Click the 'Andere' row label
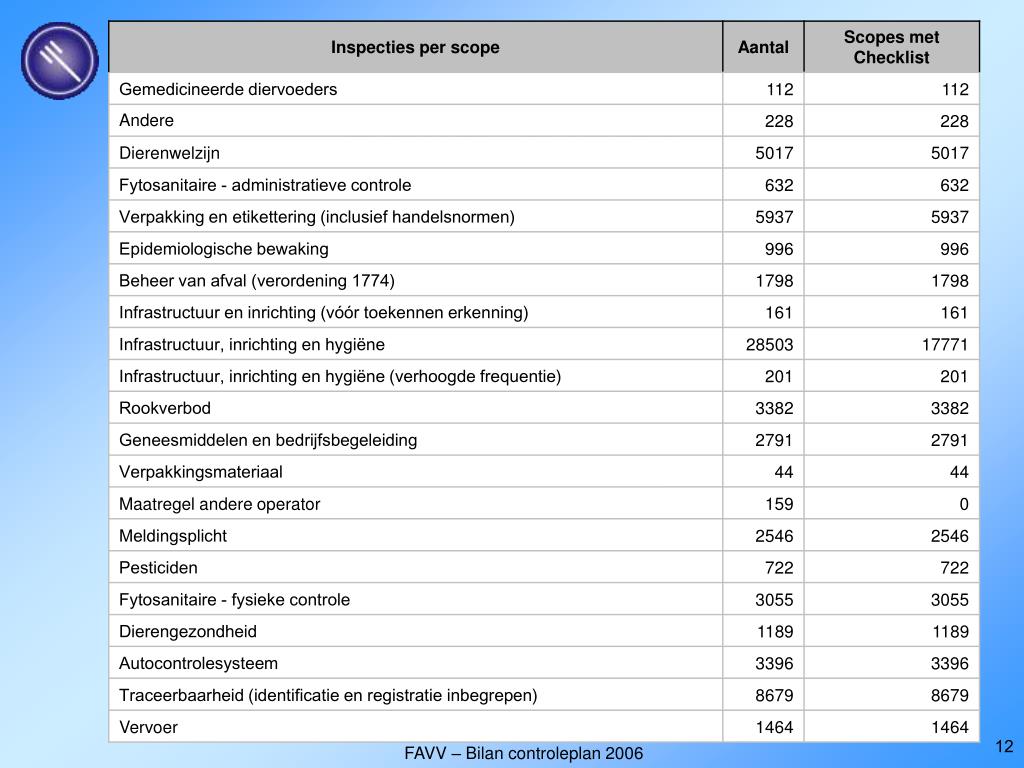This screenshot has height=768, width=1024. (146, 121)
